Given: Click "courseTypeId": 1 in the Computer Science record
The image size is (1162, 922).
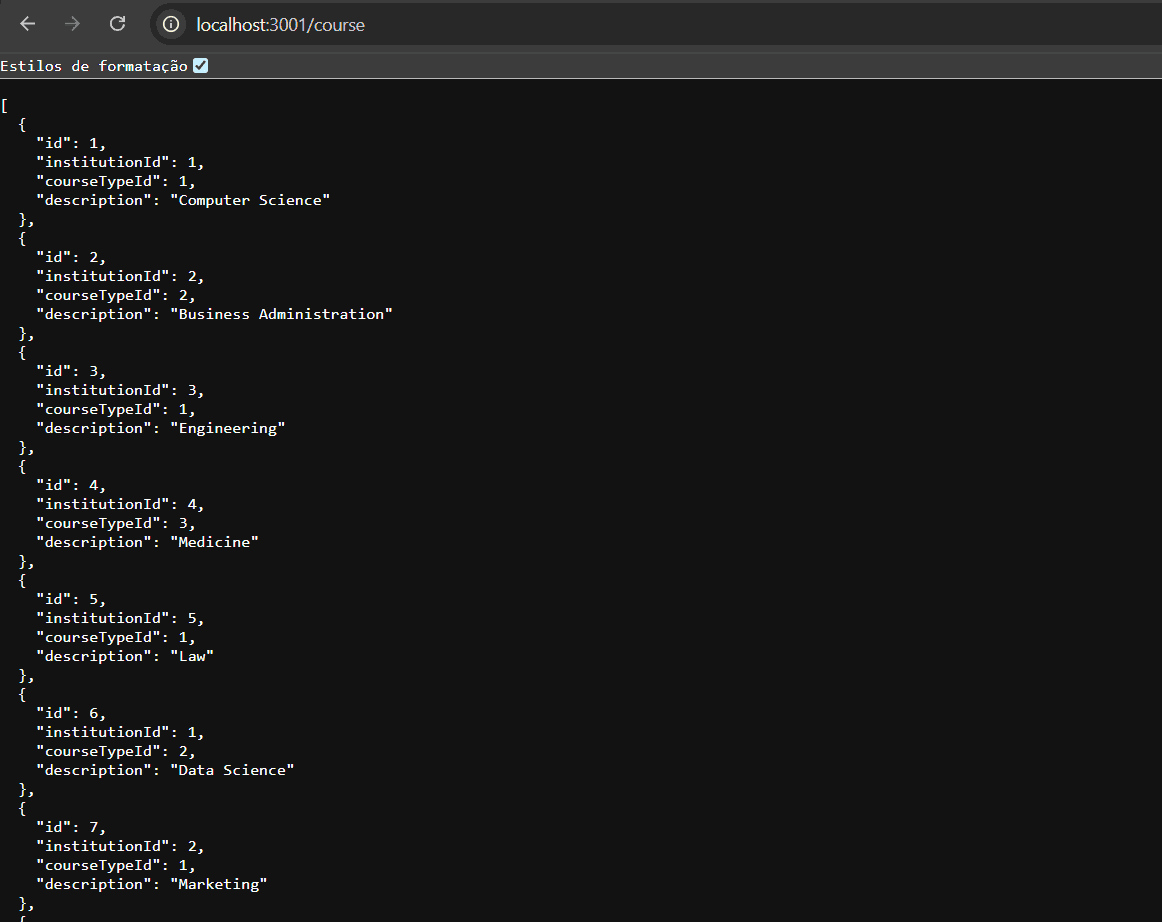Looking at the screenshot, I should click(116, 182).
